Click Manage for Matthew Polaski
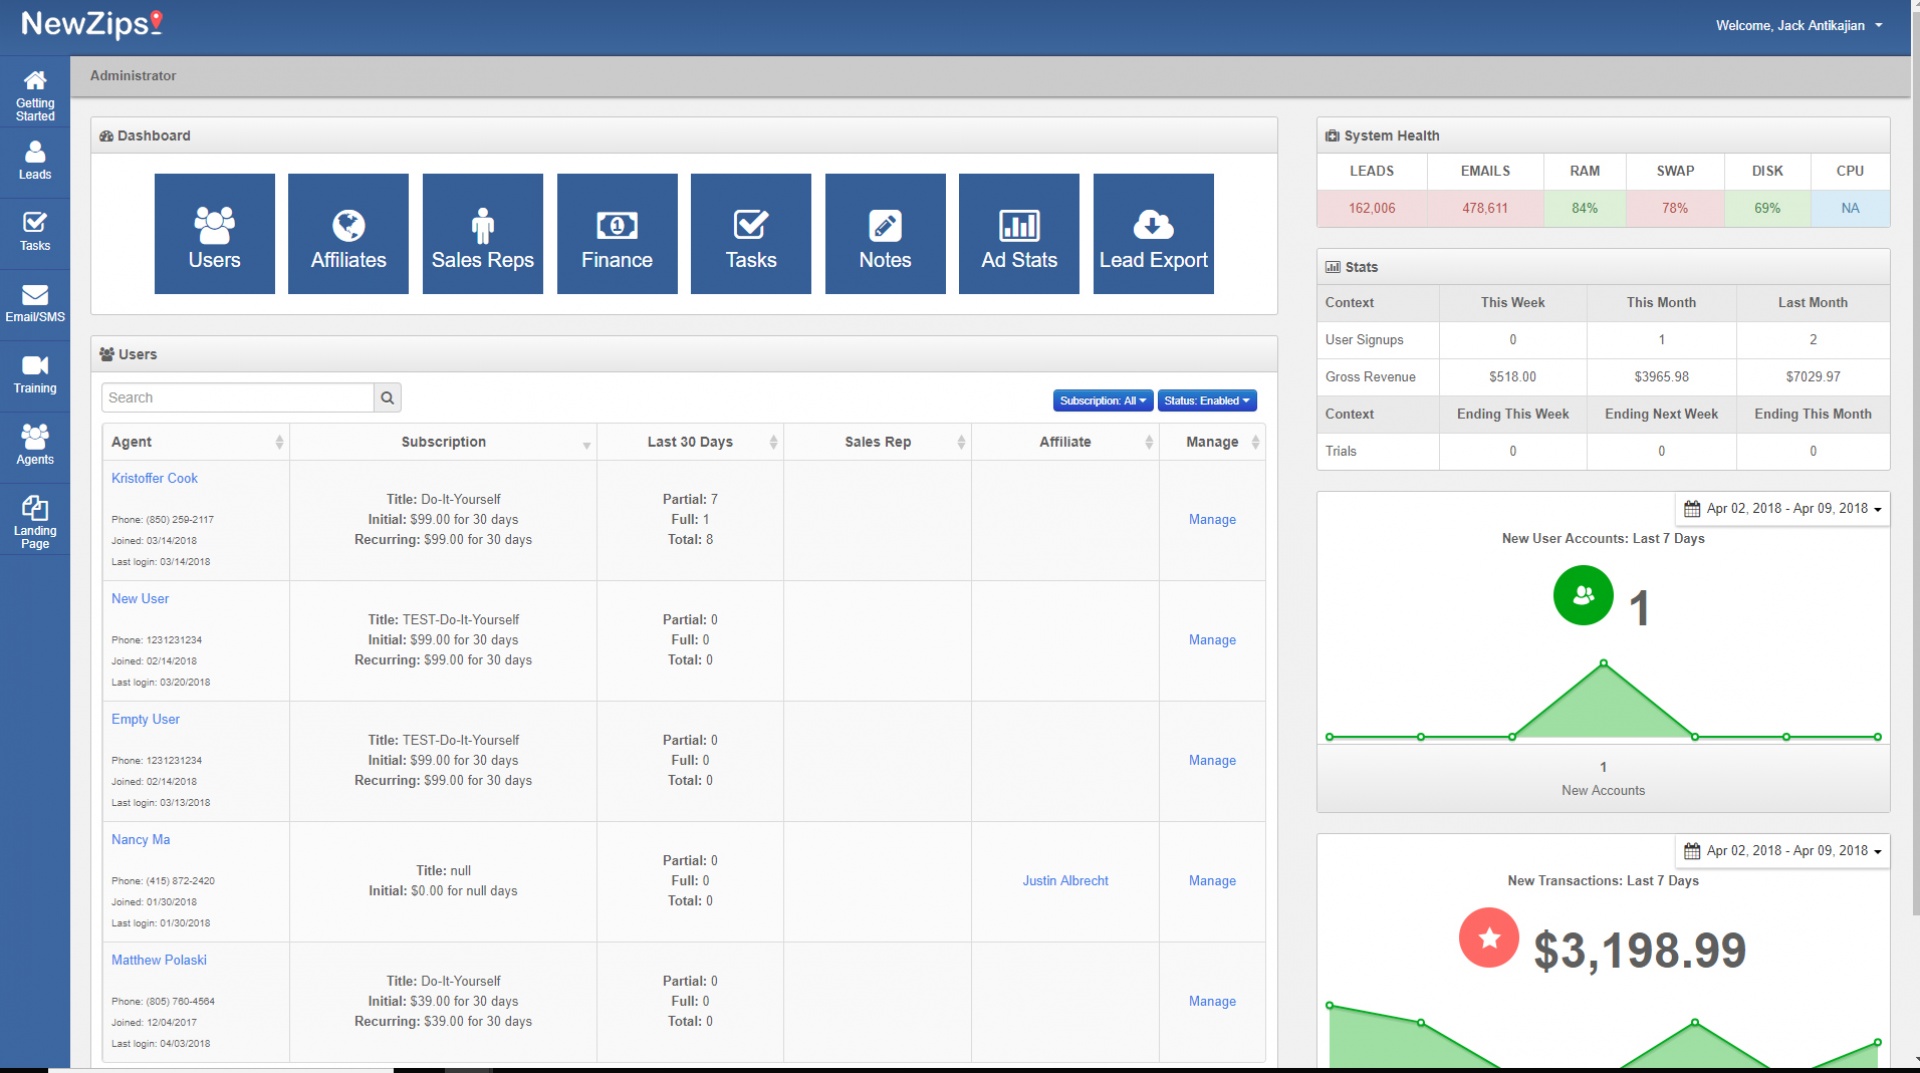The image size is (1920, 1073). tap(1212, 1001)
